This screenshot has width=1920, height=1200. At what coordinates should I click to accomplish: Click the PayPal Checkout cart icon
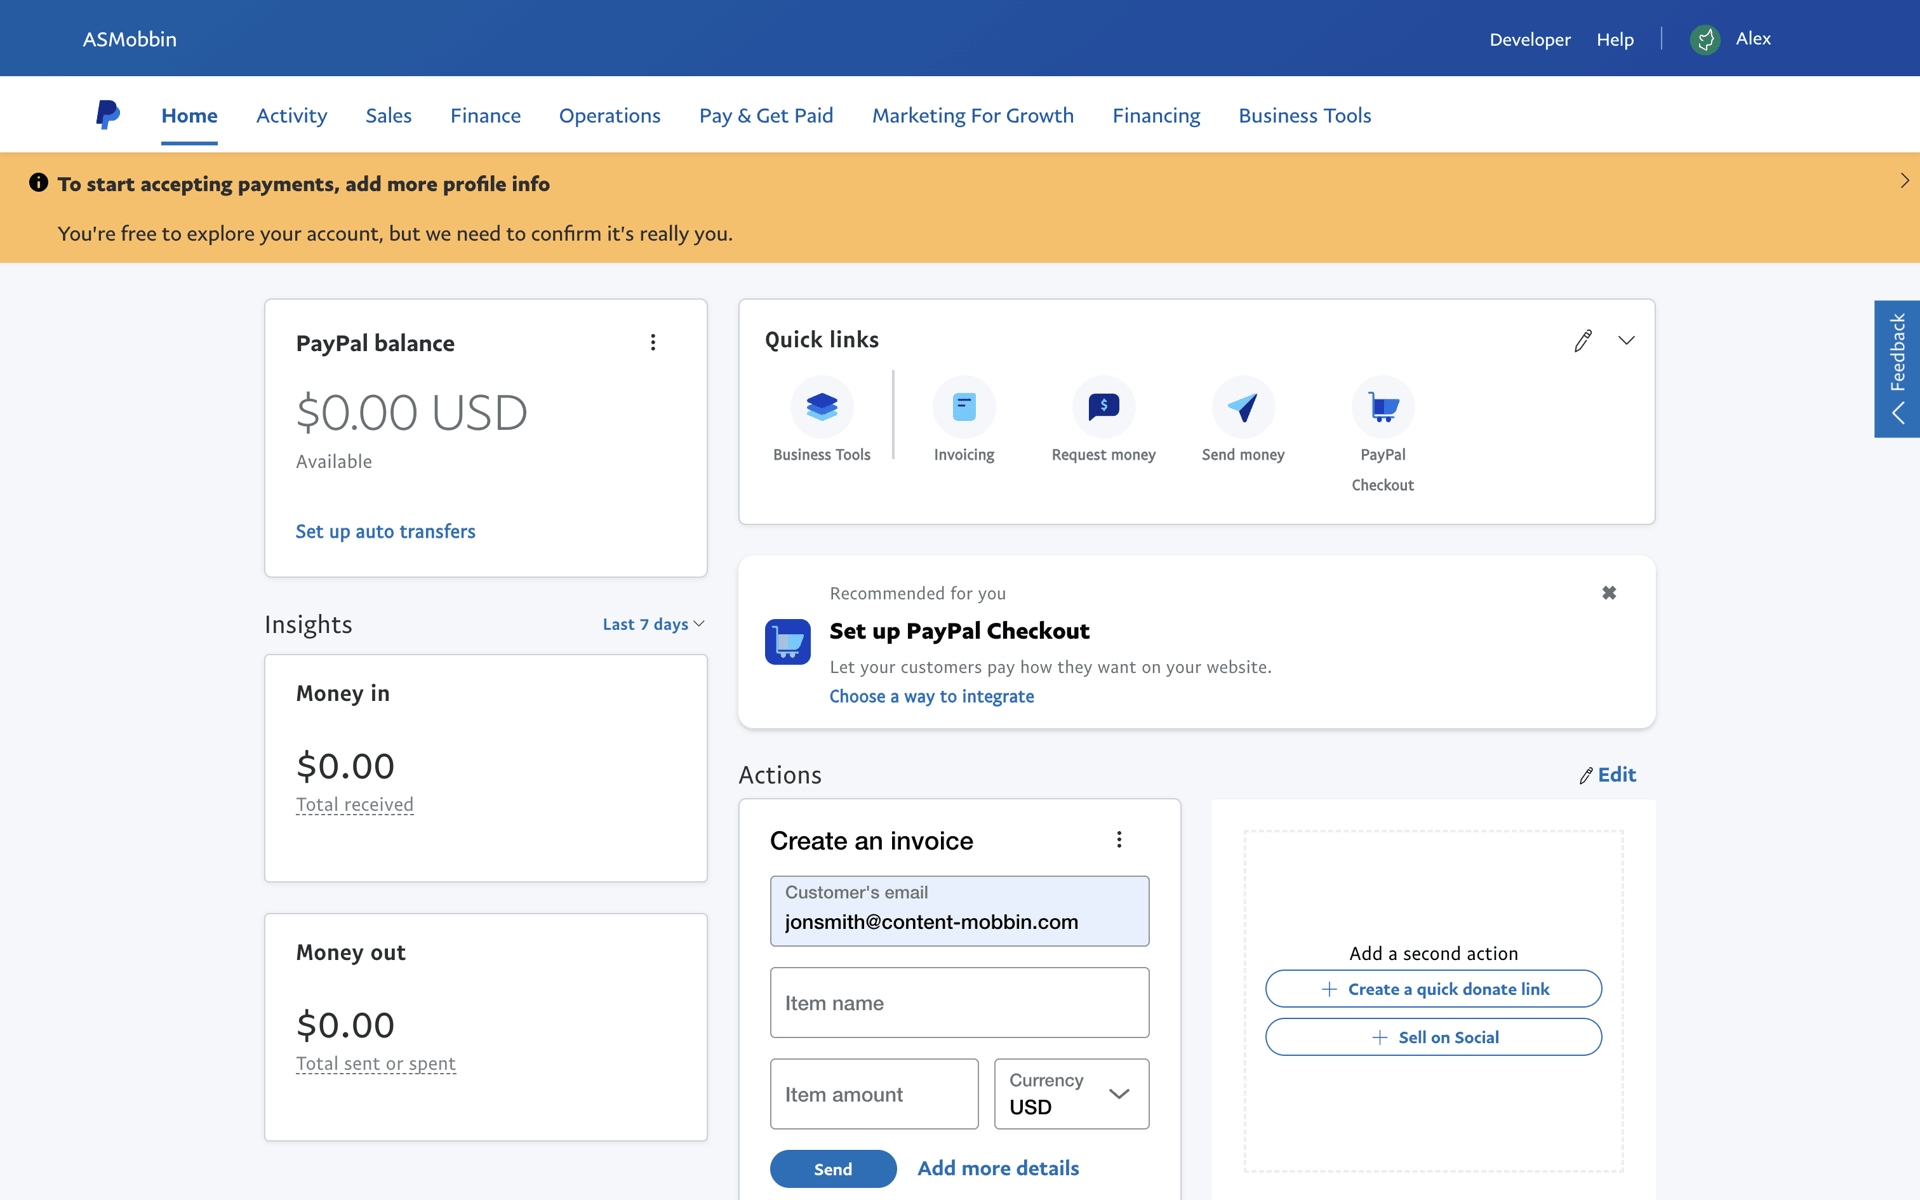click(788, 642)
